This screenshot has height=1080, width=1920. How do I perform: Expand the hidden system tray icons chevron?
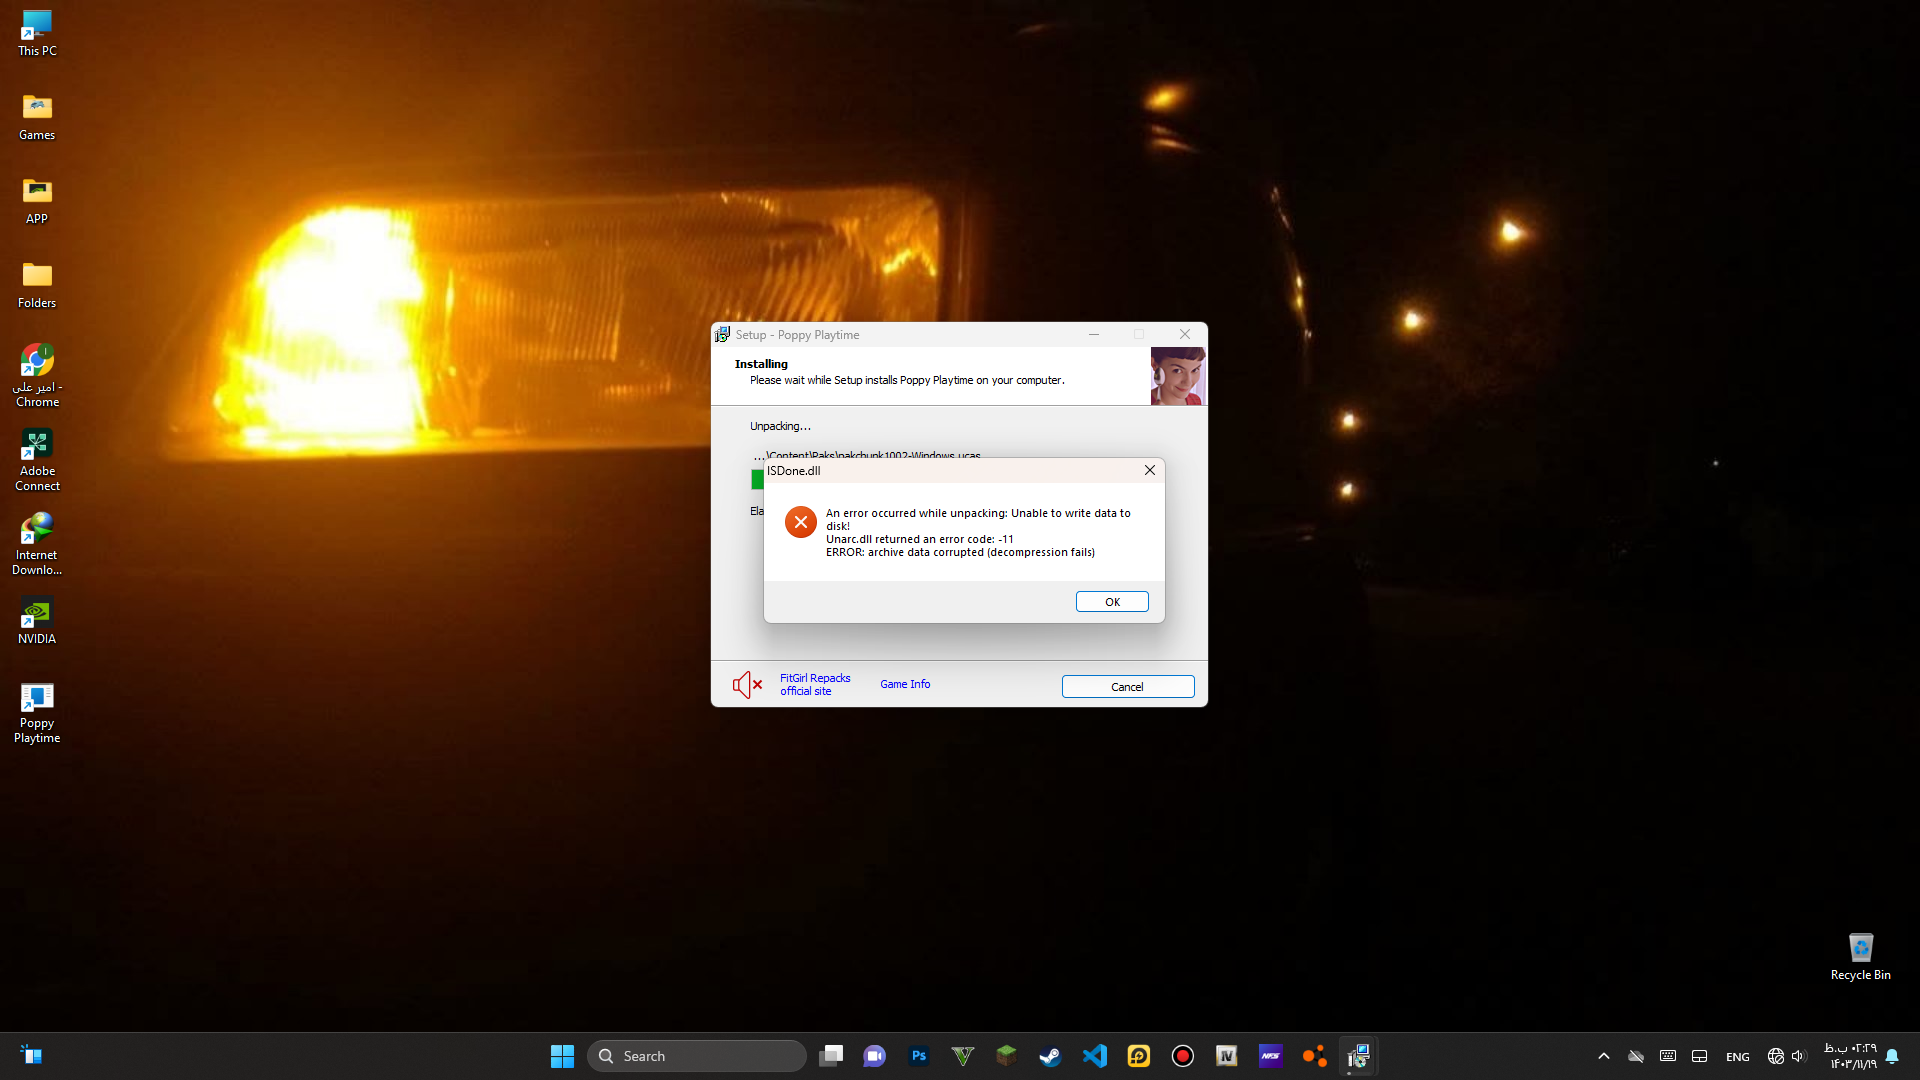point(1603,1056)
